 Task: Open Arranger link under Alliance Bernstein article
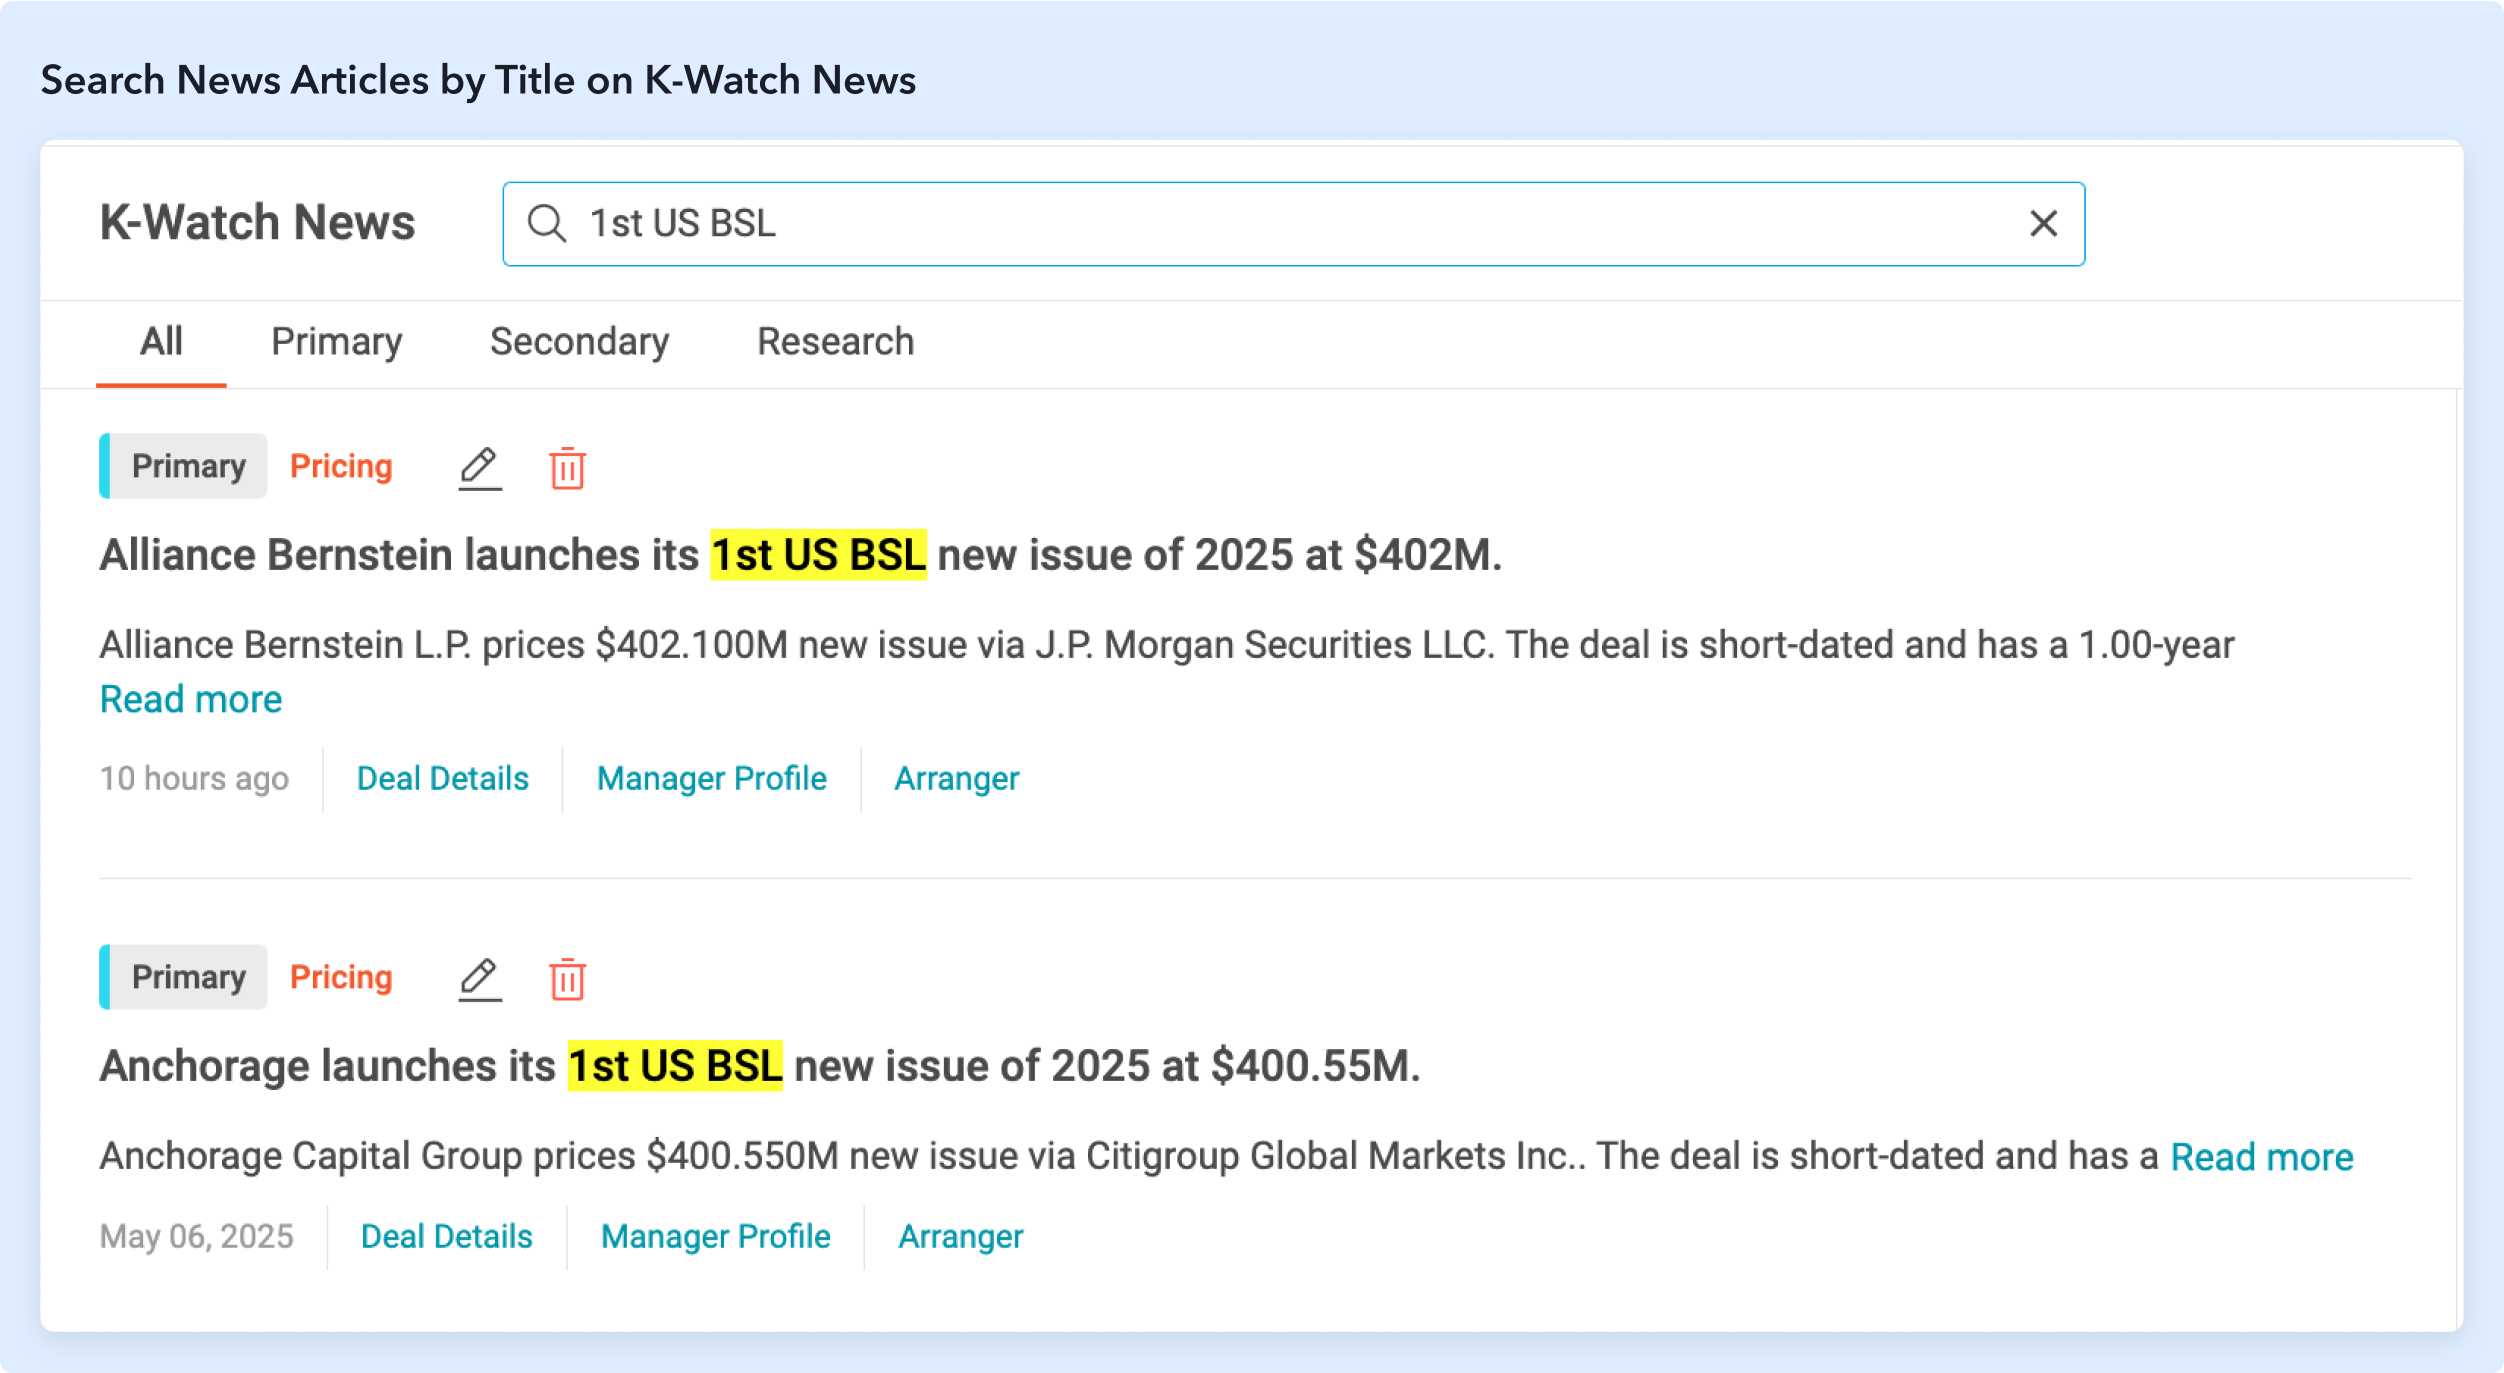click(956, 779)
